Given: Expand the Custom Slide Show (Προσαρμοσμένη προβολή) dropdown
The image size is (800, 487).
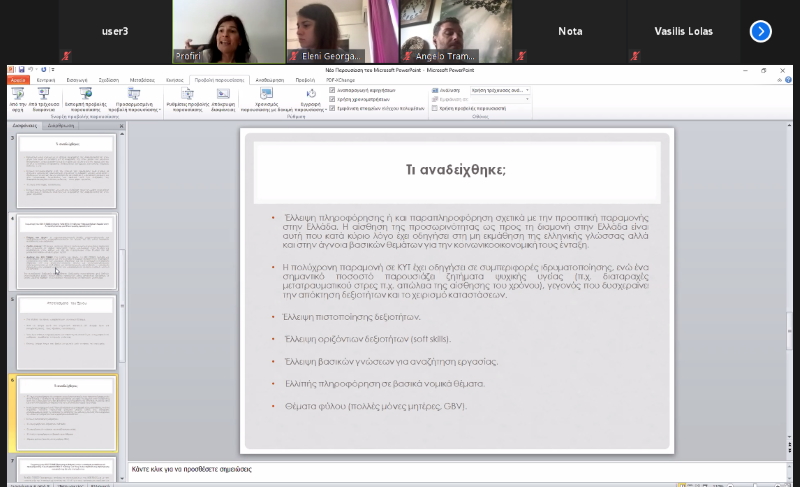Looking at the screenshot, I should [x=134, y=97].
